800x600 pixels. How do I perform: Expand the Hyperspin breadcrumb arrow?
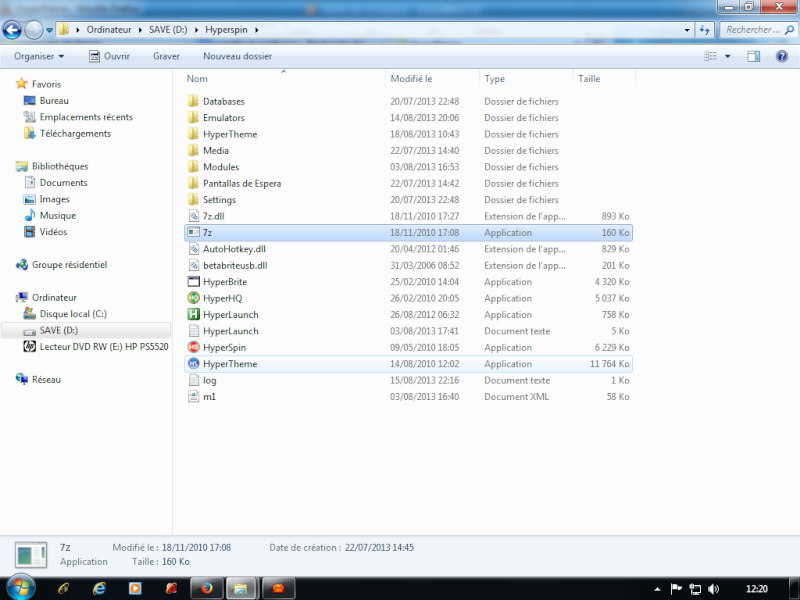[257, 30]
